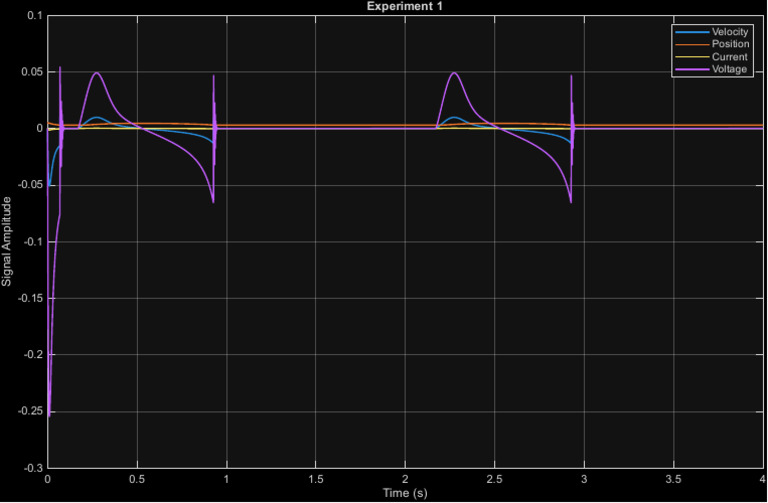Click the 3.5 tick label on time axis
This screenshot has width=768, height=503.
[673, 479]
